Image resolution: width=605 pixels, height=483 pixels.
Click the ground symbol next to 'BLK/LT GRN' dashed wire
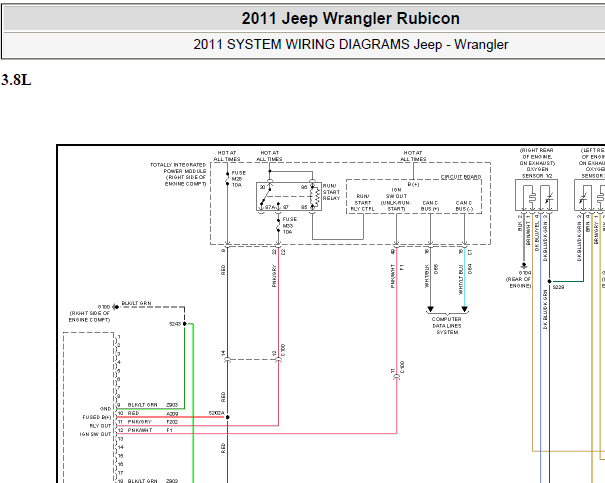[x=115, y=307]
